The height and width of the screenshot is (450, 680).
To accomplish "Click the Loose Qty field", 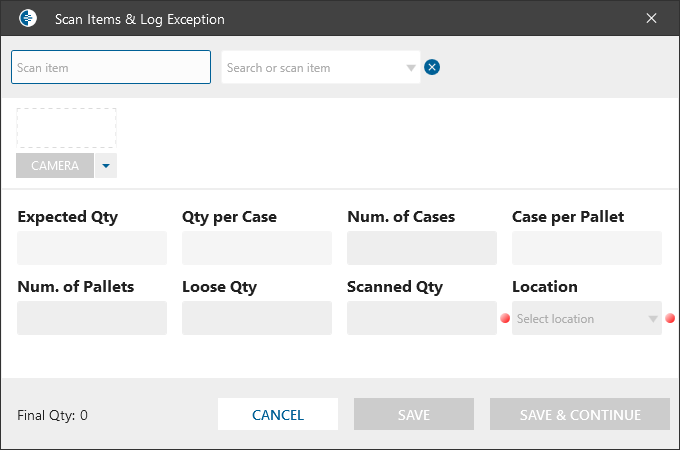I will click(257, 318).
